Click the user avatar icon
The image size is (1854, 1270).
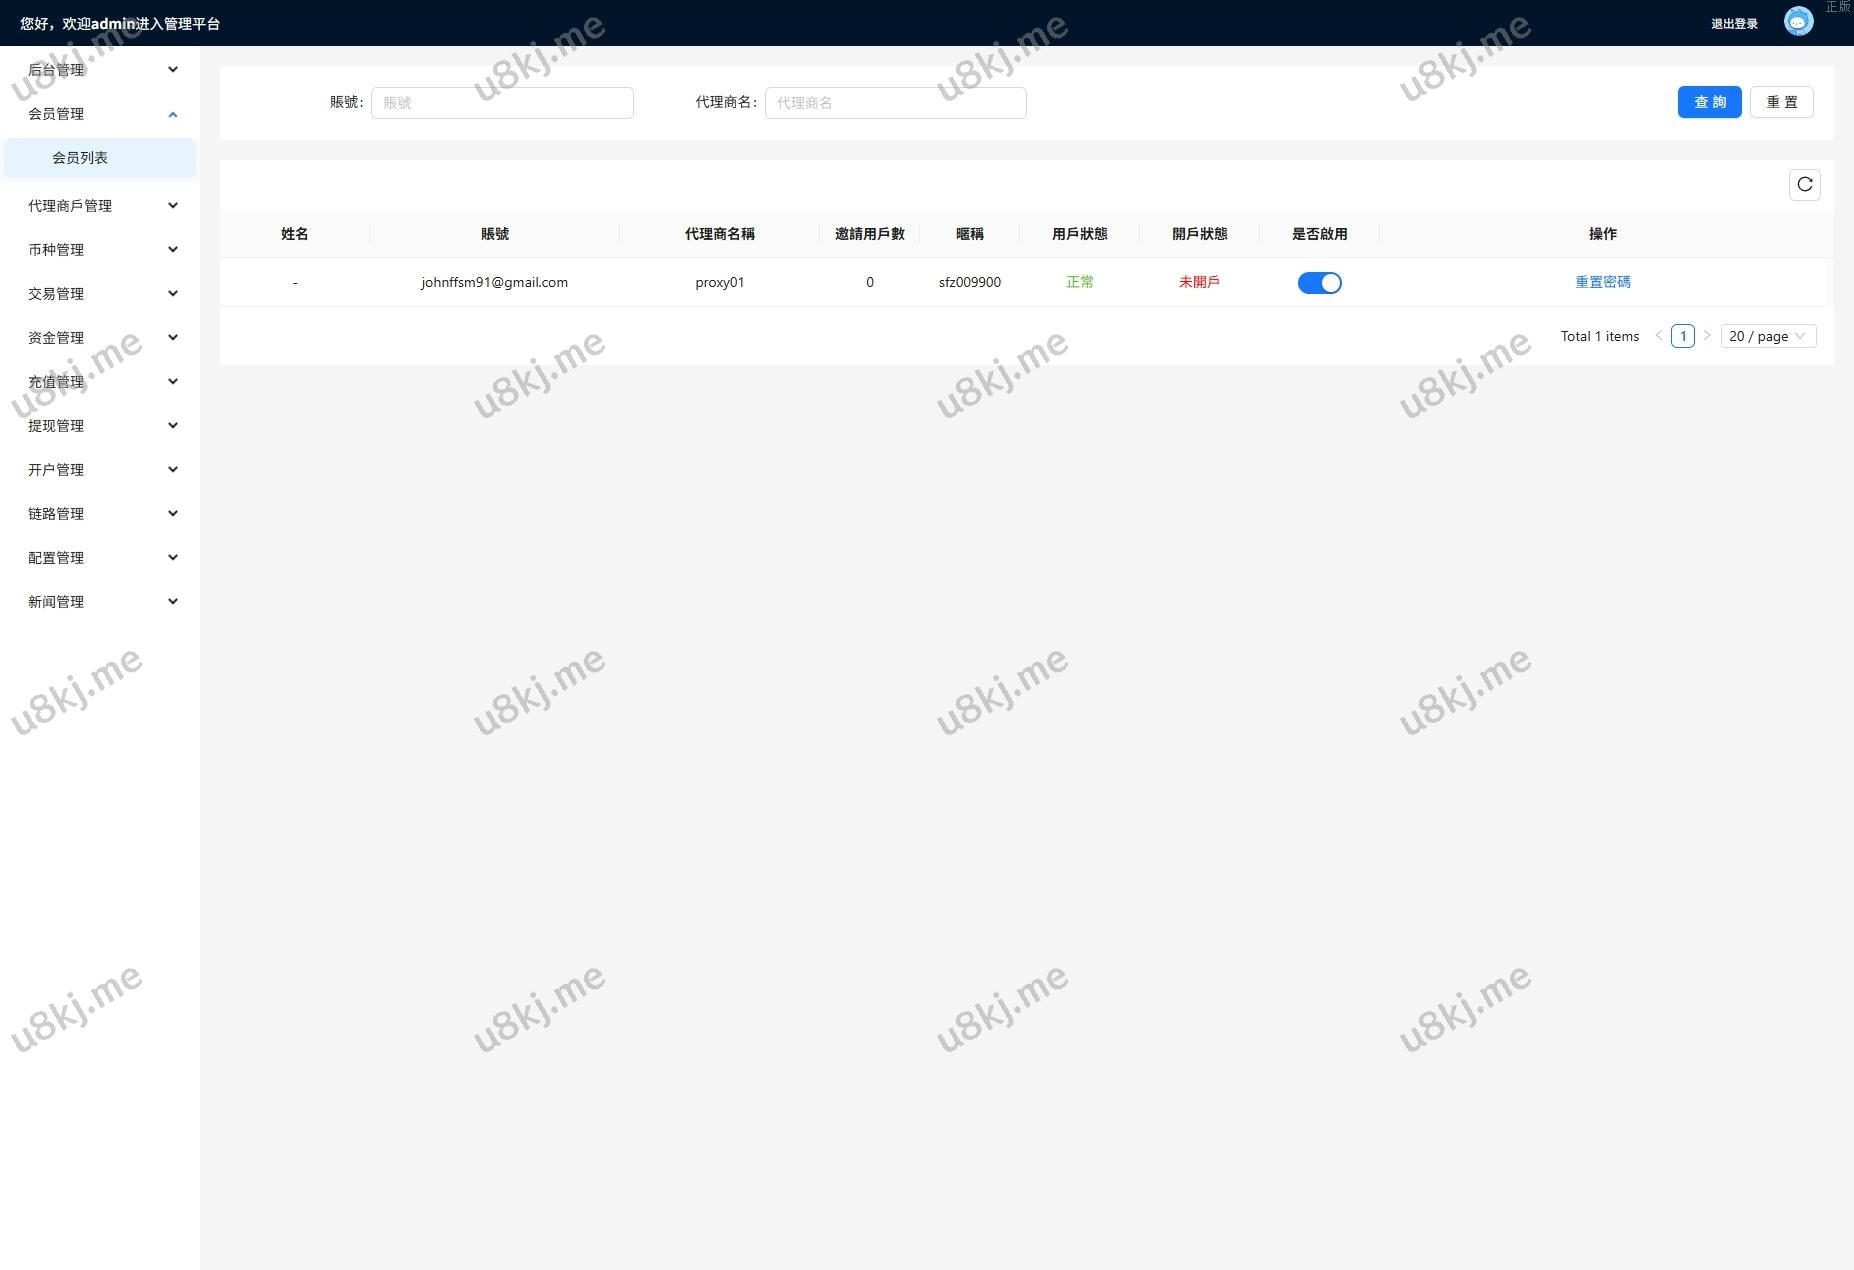click(x=1798, y=22)
